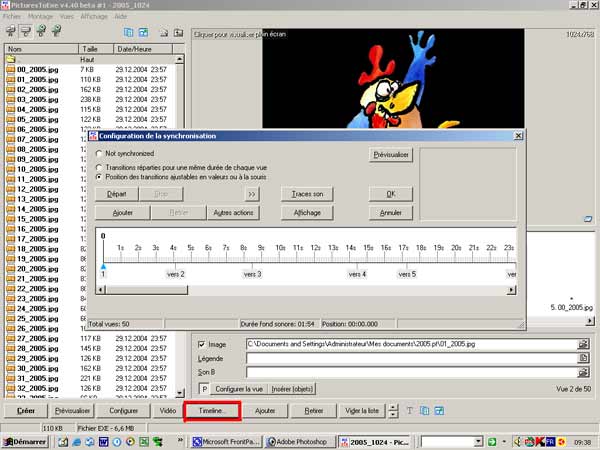Click the Démarrer start button

click(25, 442)
